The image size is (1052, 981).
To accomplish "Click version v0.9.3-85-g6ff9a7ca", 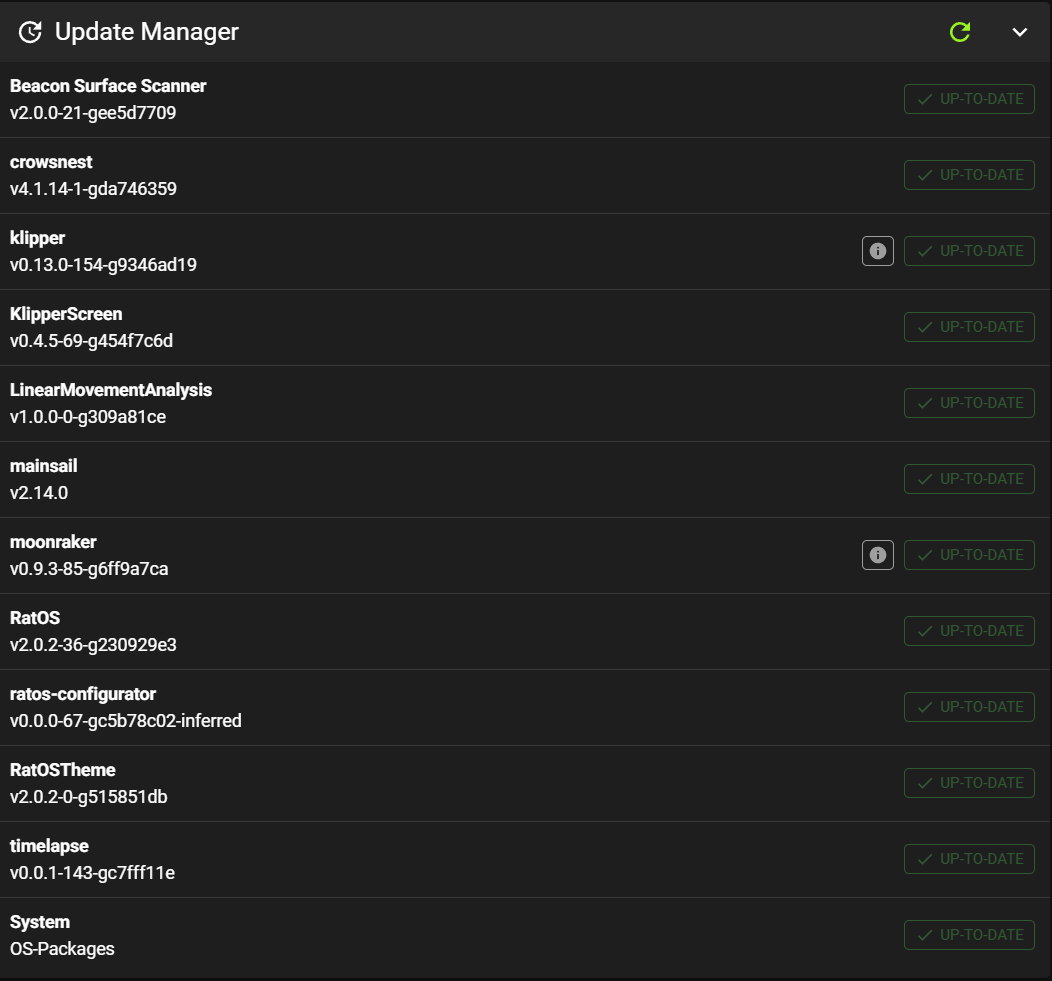I will [x=89, y=568].
